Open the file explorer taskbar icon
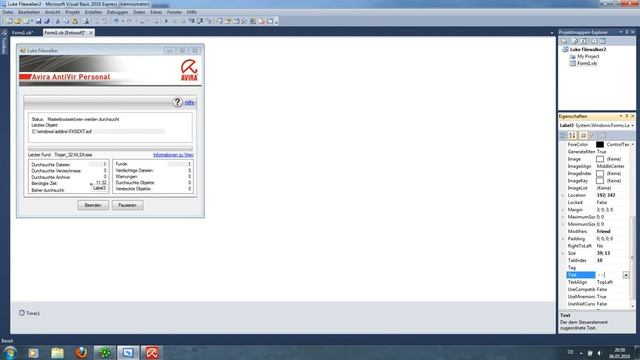Viewport: 640px width, 360px height. click(57, 352)
